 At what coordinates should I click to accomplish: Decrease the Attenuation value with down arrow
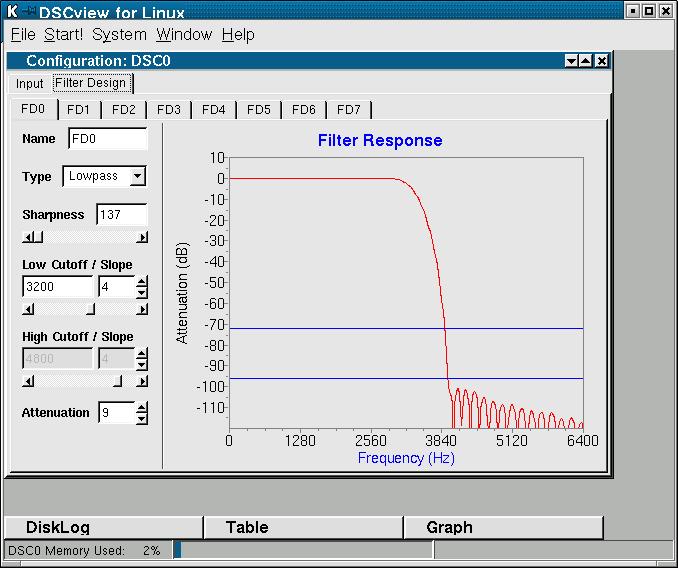pyautogui.click(x=142, y=419)
